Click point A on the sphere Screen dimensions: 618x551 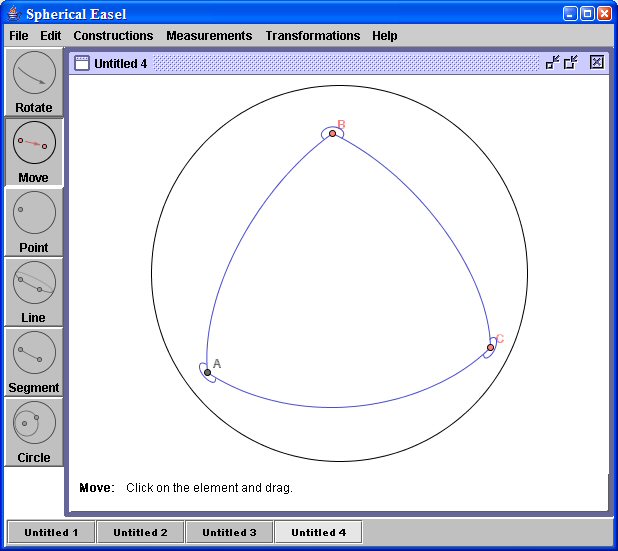207,372
